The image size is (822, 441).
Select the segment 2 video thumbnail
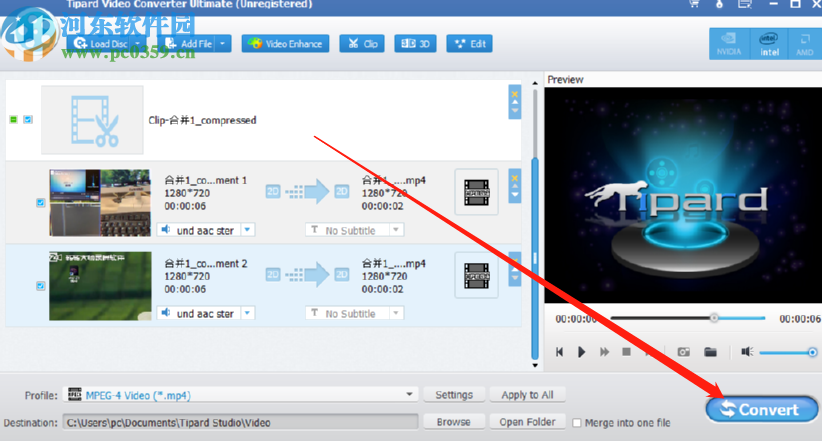[100, 286]
